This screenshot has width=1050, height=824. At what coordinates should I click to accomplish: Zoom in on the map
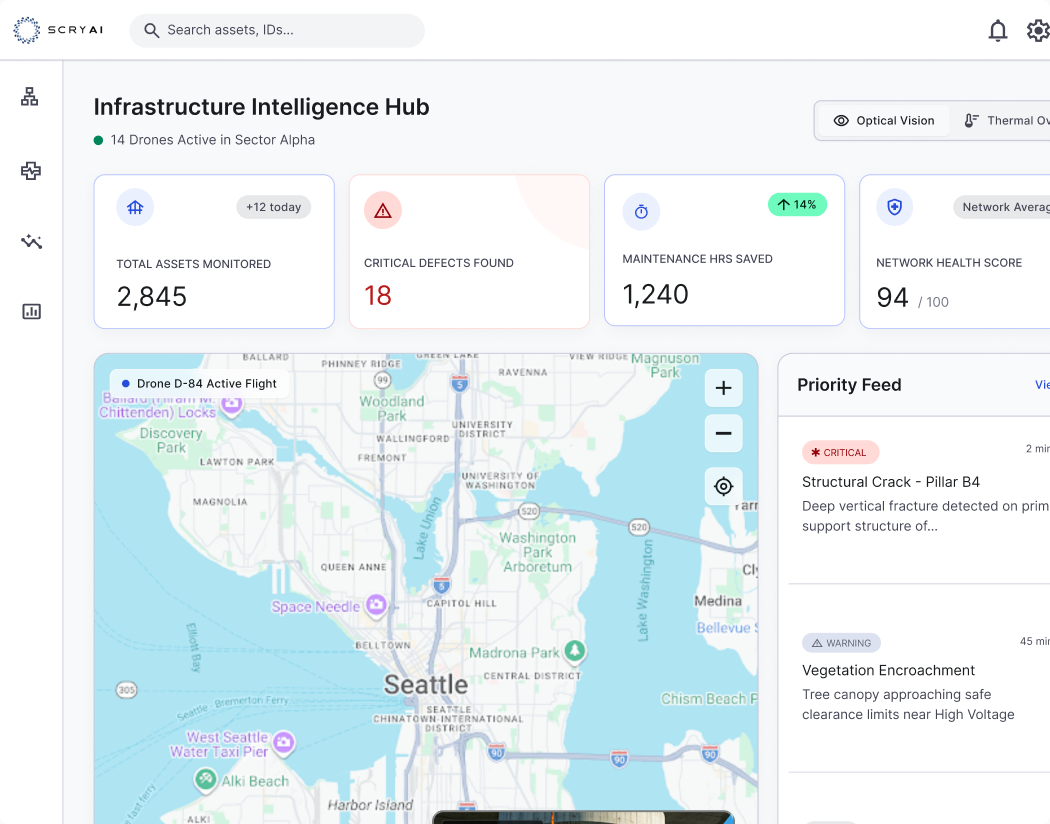click(723, 388)
